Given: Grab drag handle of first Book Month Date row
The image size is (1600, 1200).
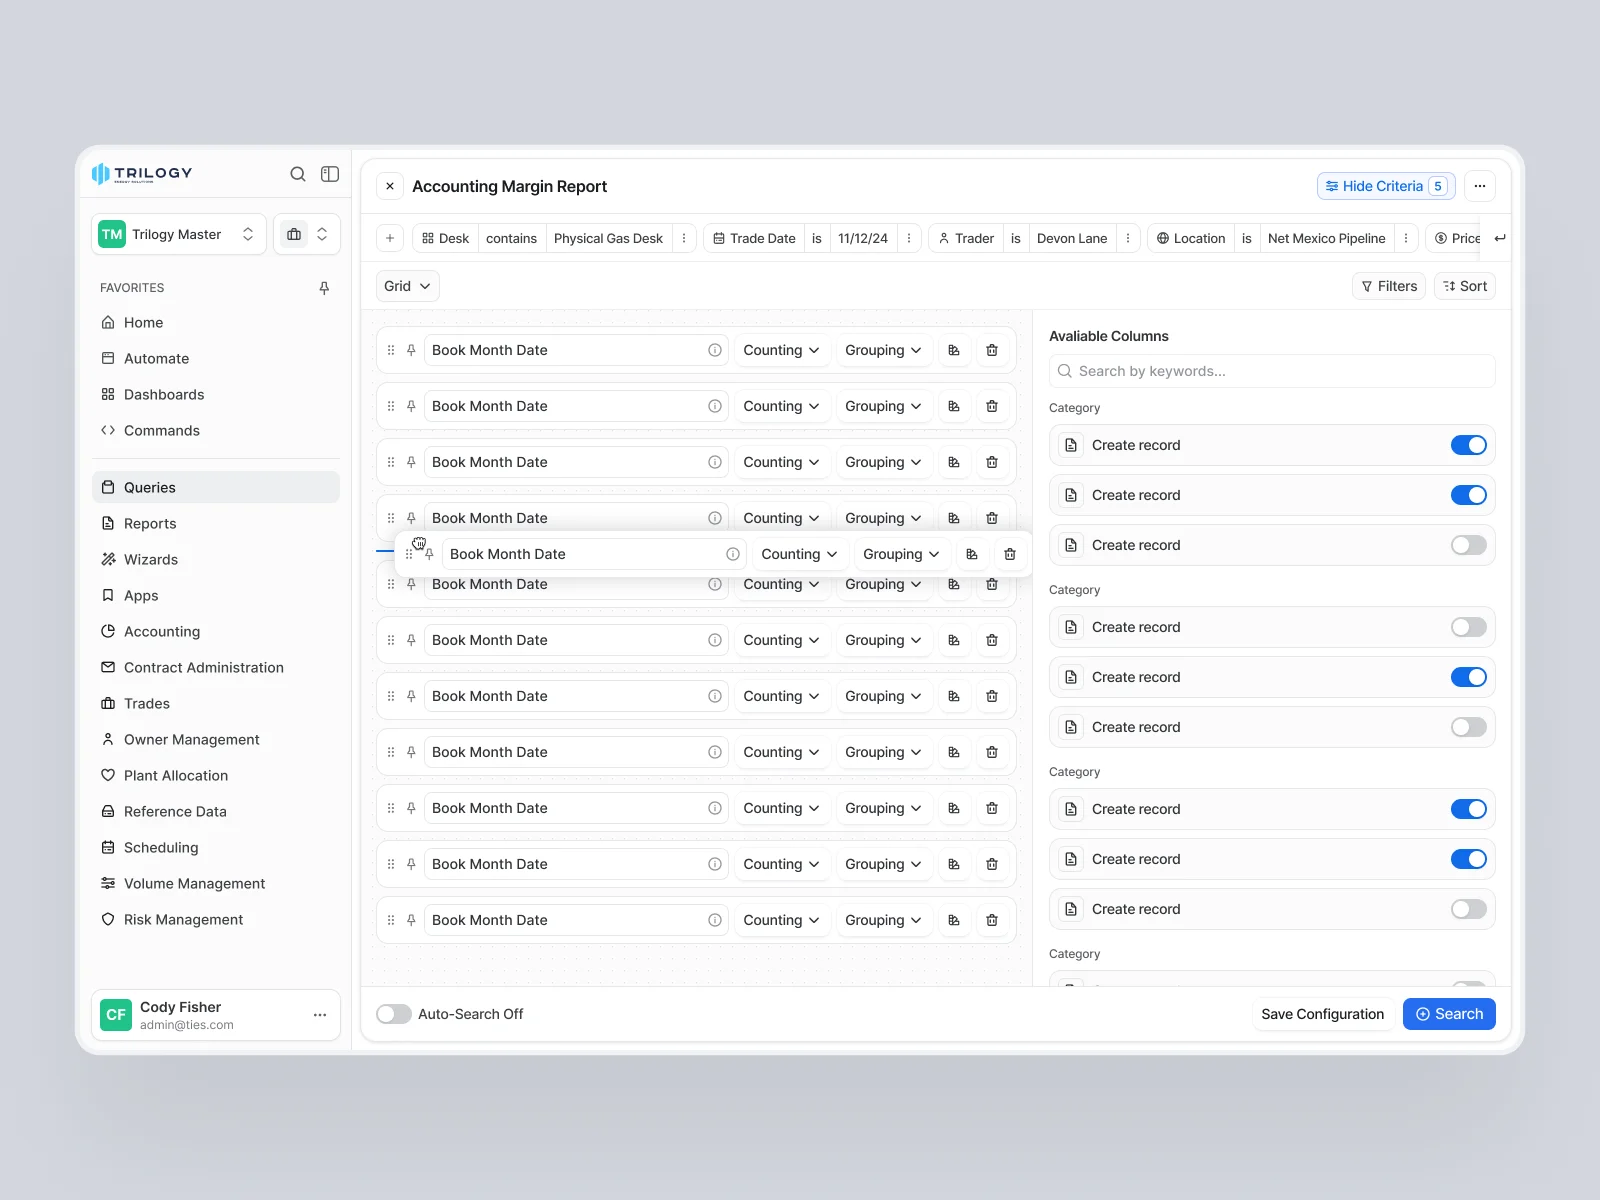Looking at the screenshot, I should pyautogui.click(x=391, y=350).
